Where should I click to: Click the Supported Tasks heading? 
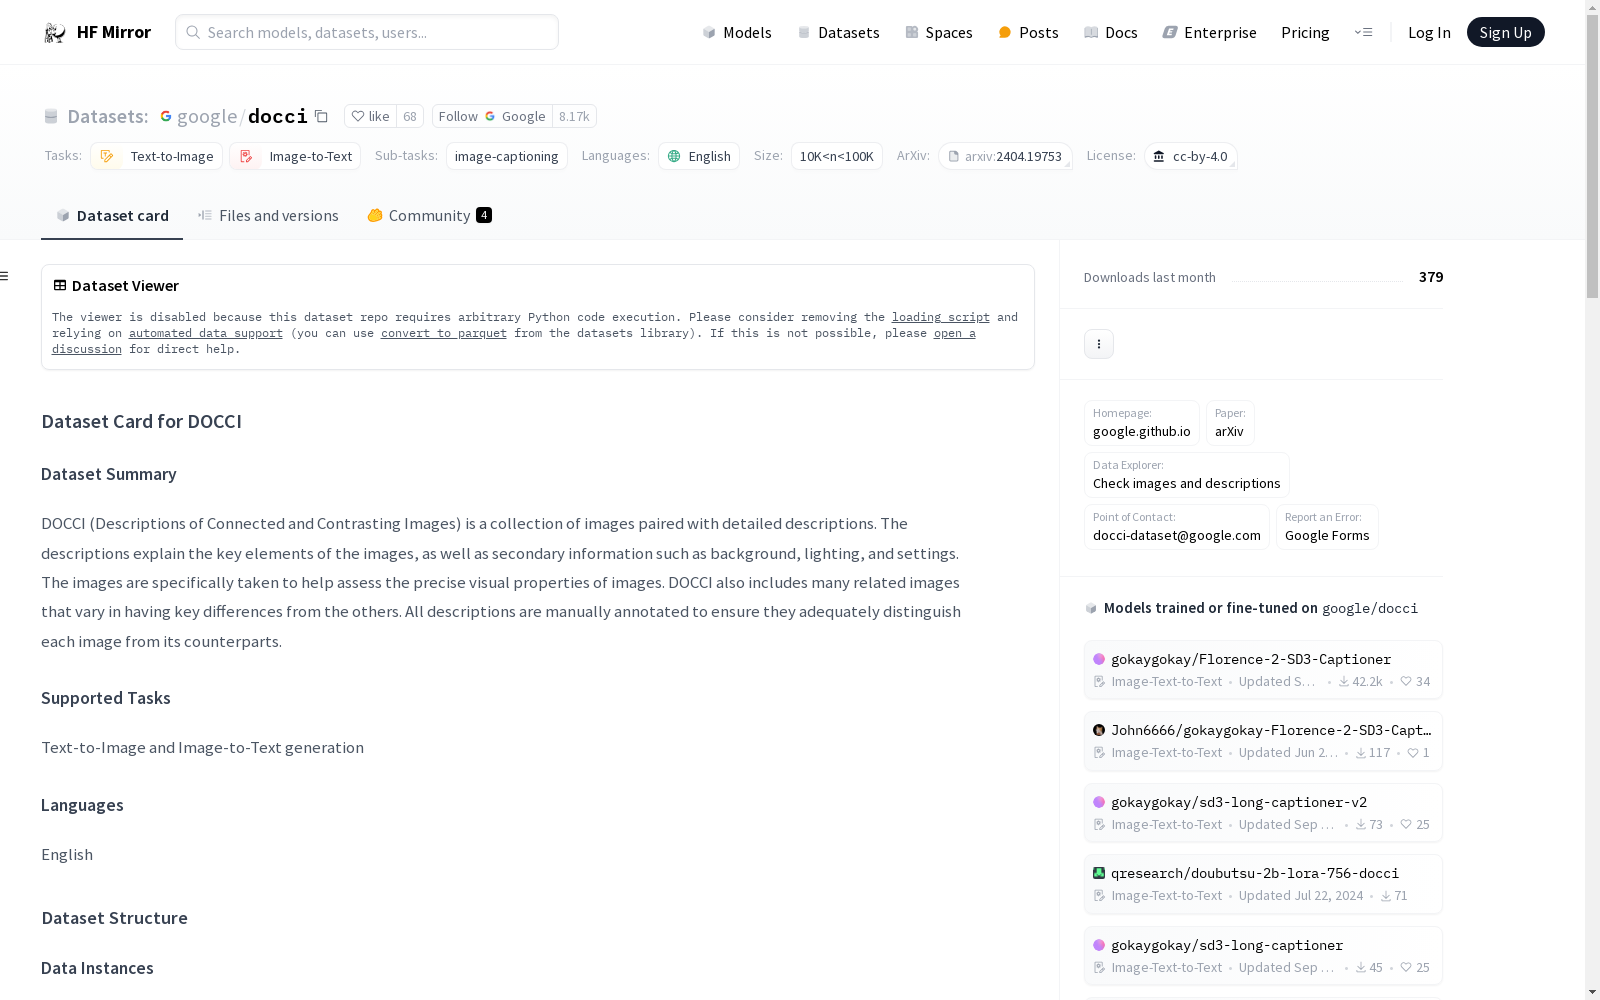(x=106, y=698)
